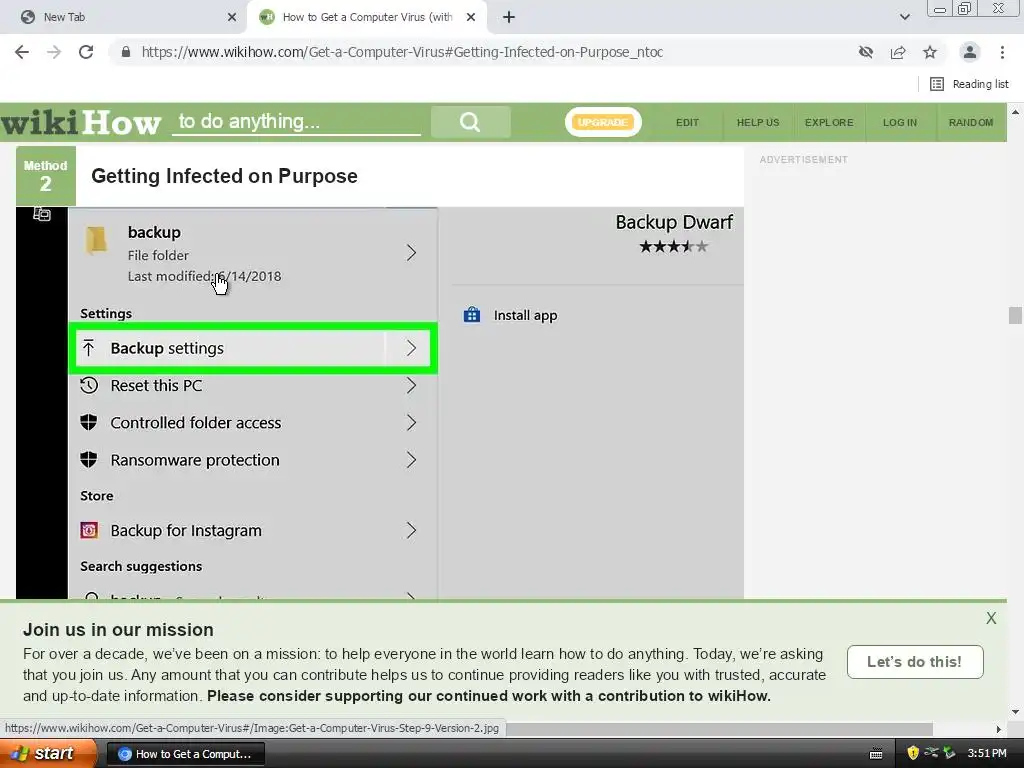Expand the Reset this PC chevron
Viewport: 1024px width, 768px height.
click(411, 385)
